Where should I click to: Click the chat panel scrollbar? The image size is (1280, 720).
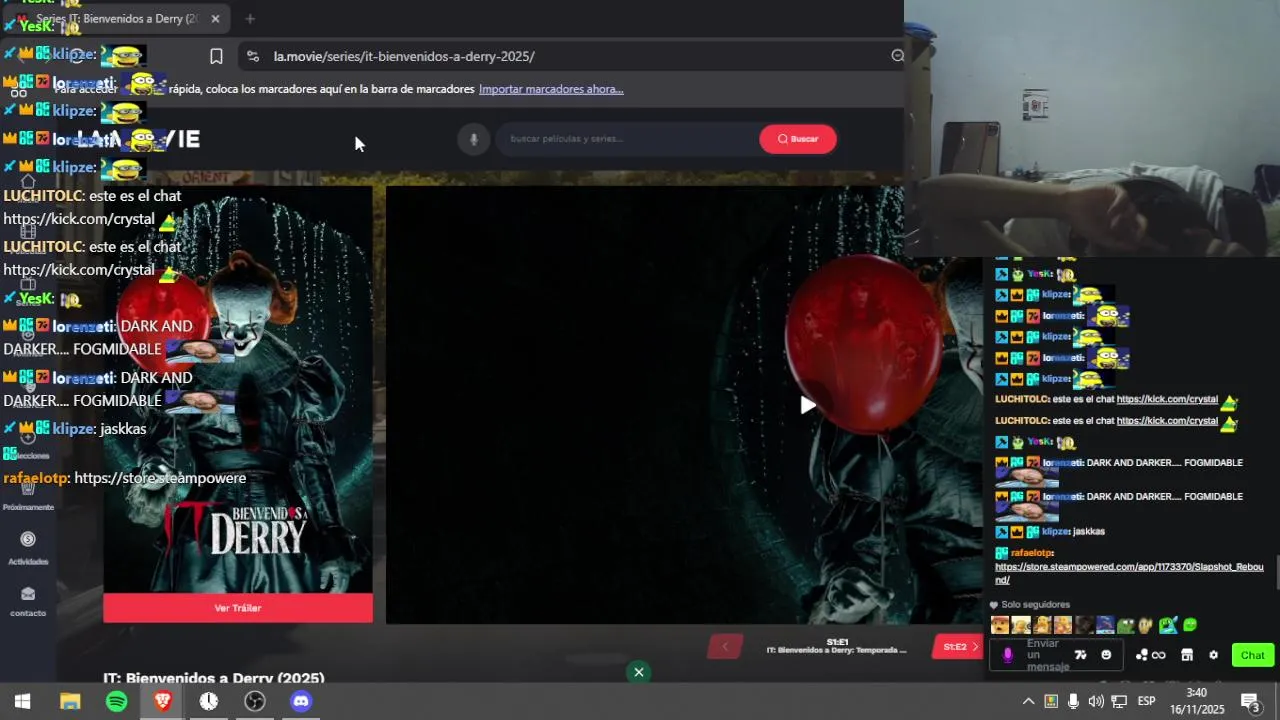[x=1276, y=573]
